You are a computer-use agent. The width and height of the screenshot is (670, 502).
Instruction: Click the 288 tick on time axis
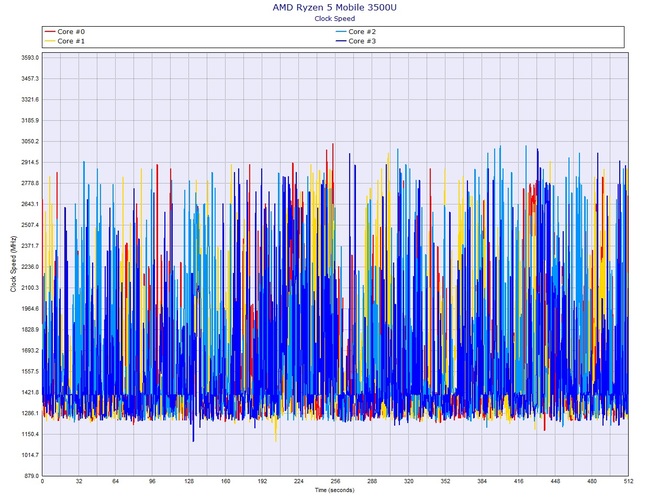coord(372,481)
